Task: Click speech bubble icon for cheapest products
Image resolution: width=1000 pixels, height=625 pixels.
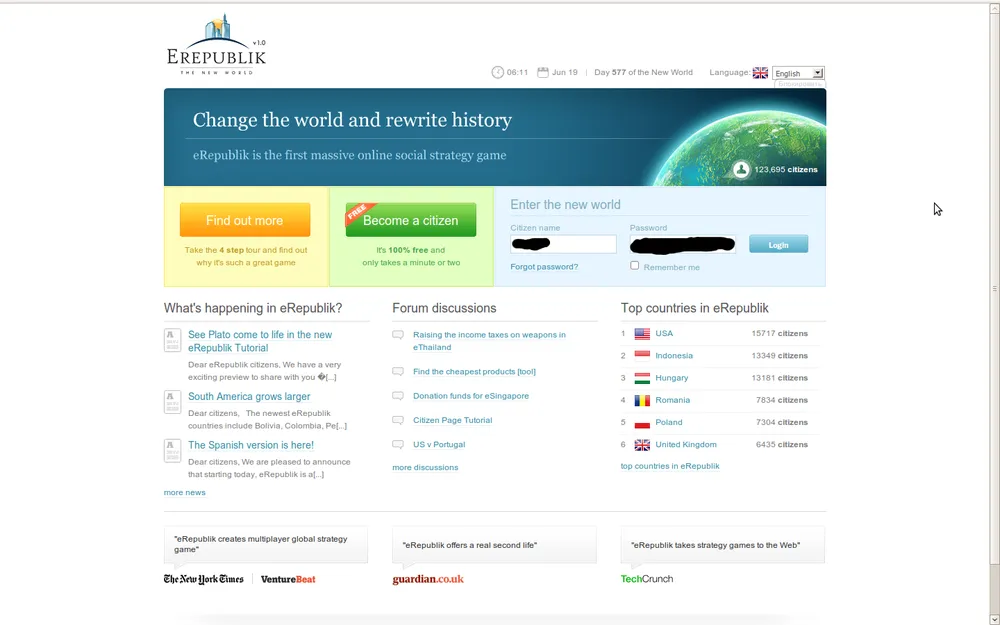Action: [398, 372]
